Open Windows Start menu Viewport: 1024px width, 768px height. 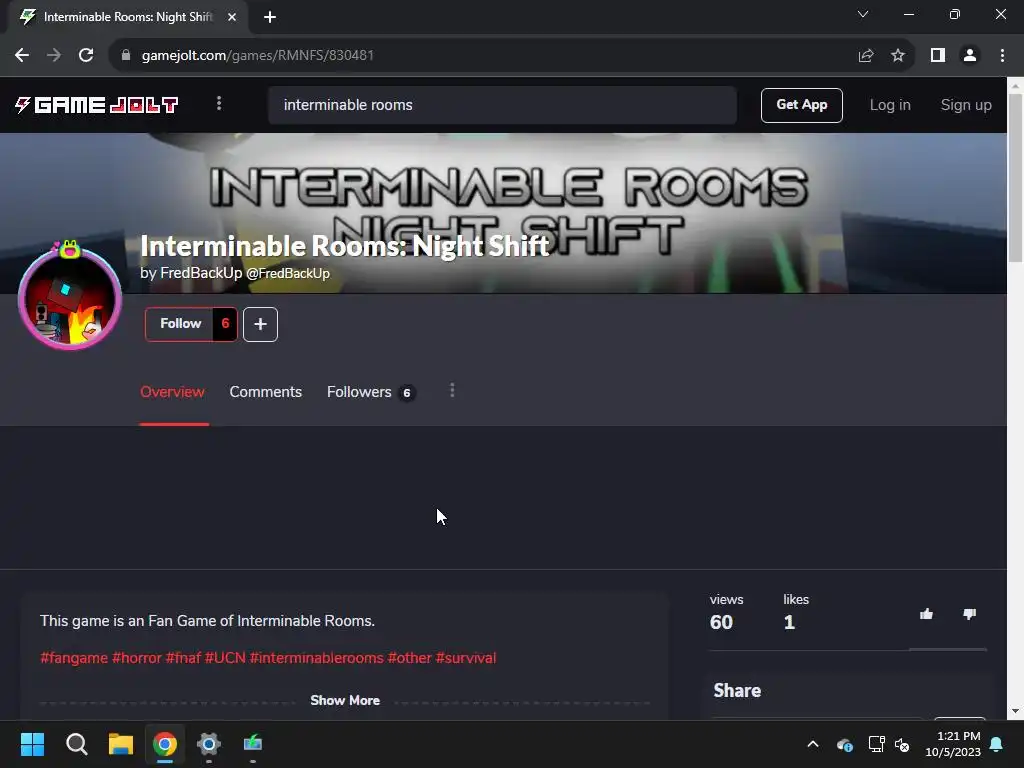click(32, 744)
